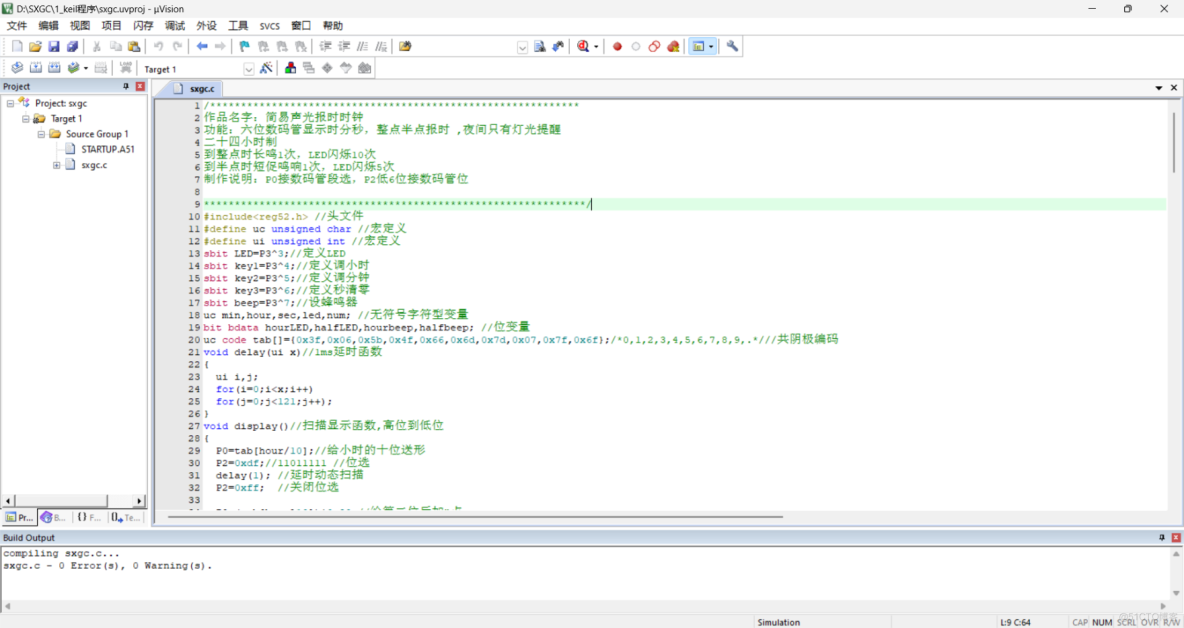This screenshot has height=628, width=1184.
Task: Download code to flash memory
Action: pyautogui.click(x=125, y=68)
